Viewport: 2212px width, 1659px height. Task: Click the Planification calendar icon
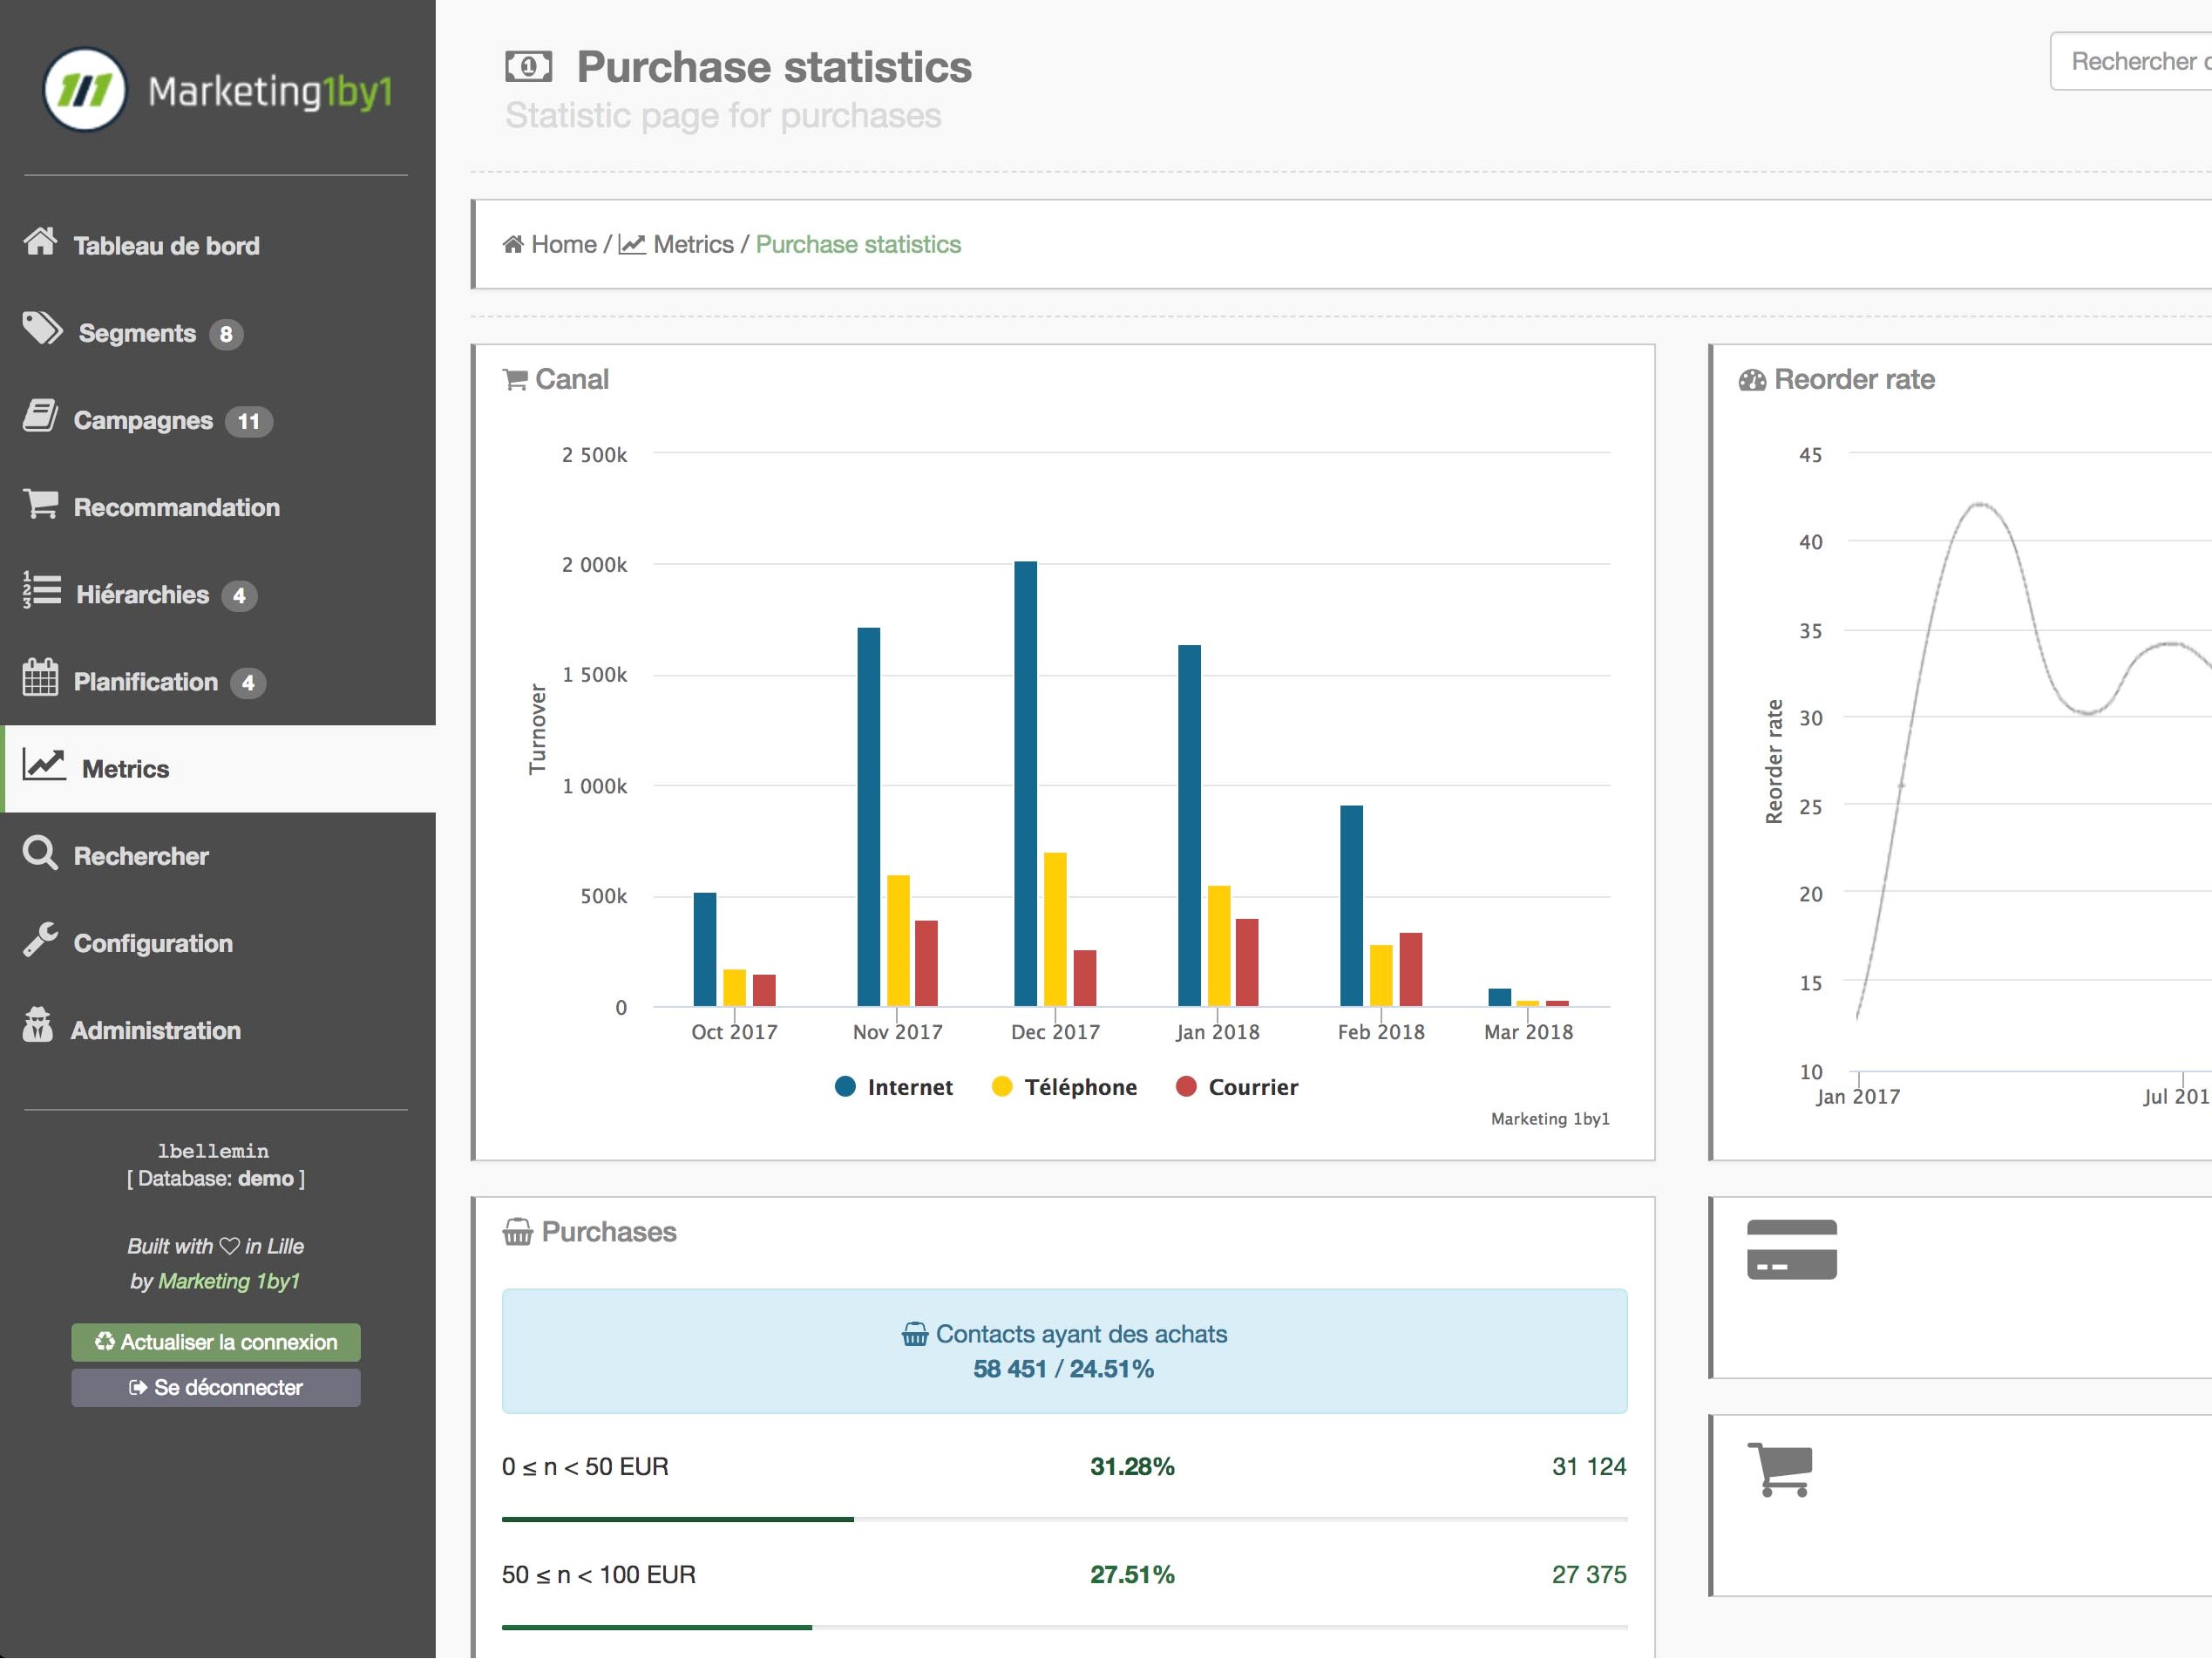pos(40,679)
